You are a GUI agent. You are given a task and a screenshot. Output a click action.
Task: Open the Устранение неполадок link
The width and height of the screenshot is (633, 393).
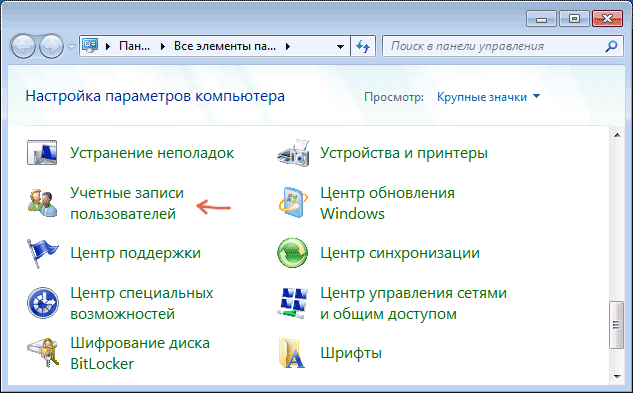pyautogui.click(x=152, y=153)
